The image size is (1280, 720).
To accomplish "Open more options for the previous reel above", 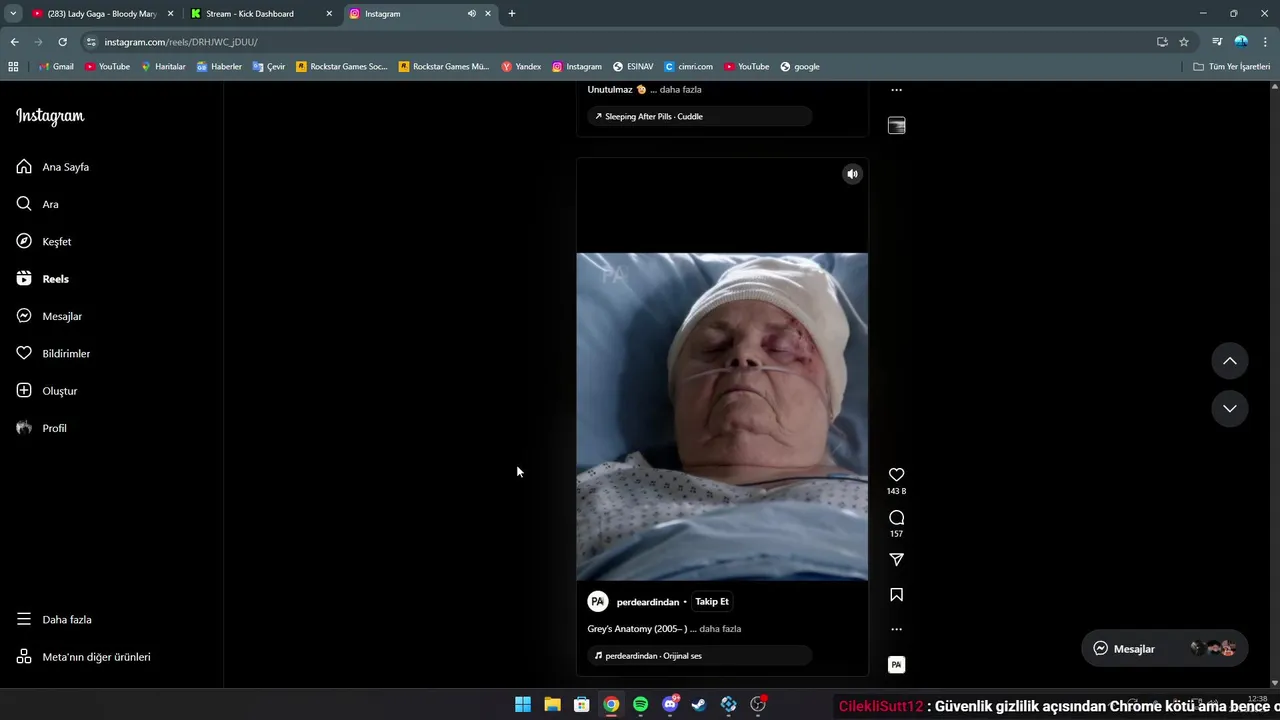I will click(x=896, y=90).
